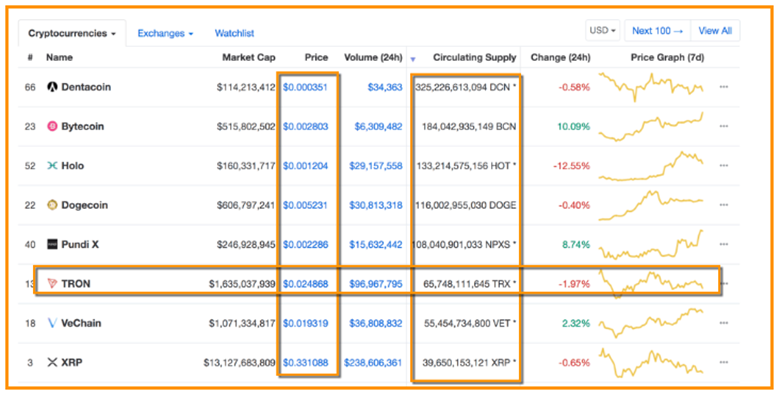Viewport: 780px width, 396px height.
Task: Click the View All button
Action: coord(715,30)
